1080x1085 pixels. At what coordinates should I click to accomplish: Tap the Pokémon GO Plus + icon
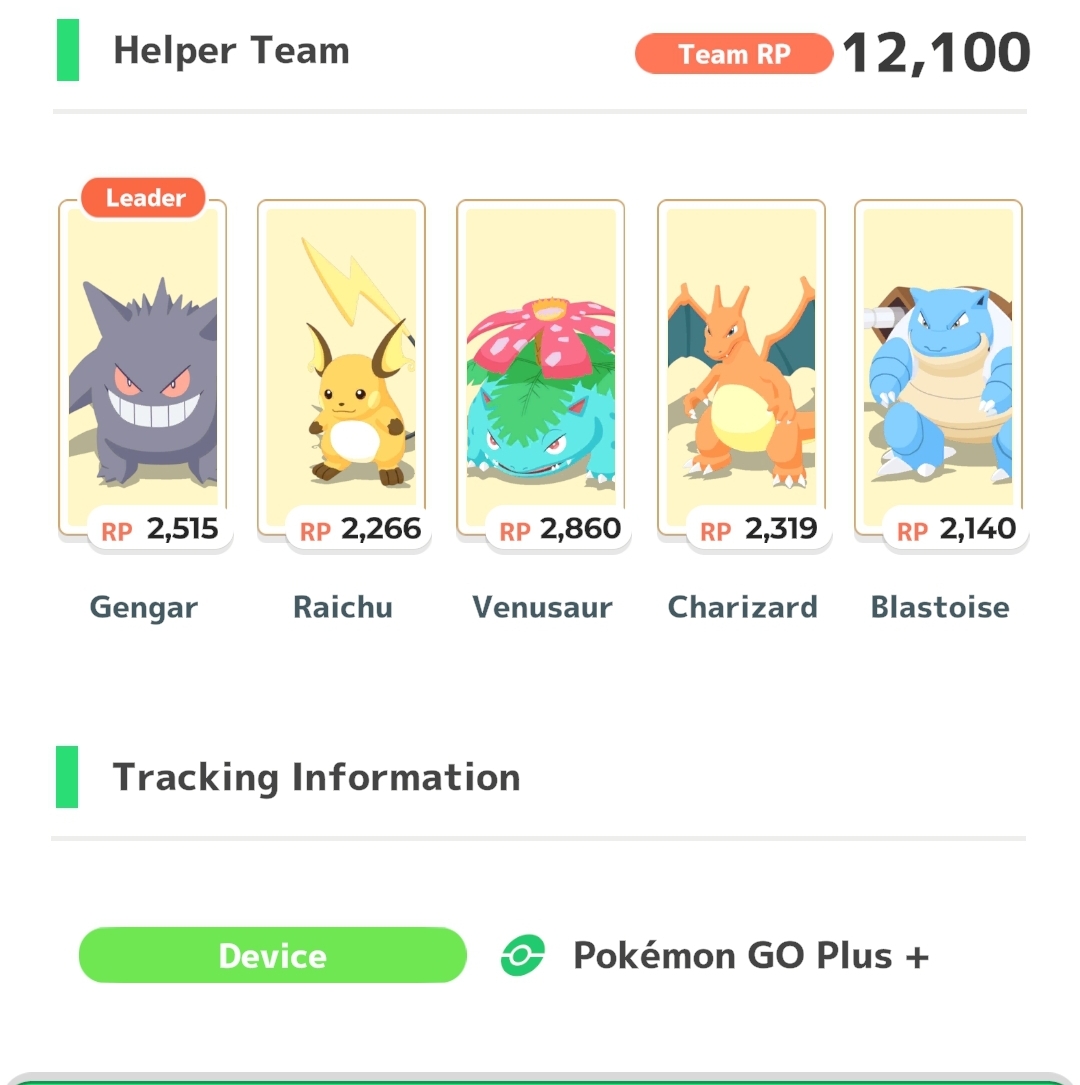(x=522, y=956)
